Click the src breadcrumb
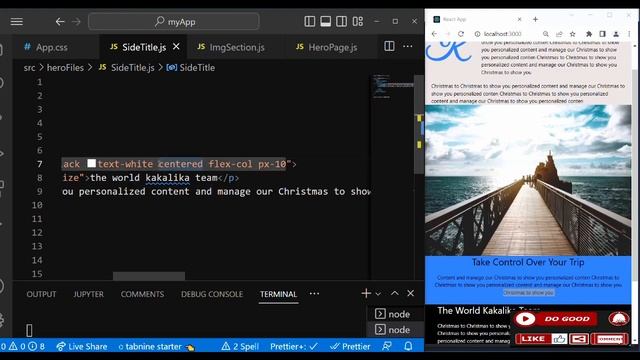 (29, 68)
